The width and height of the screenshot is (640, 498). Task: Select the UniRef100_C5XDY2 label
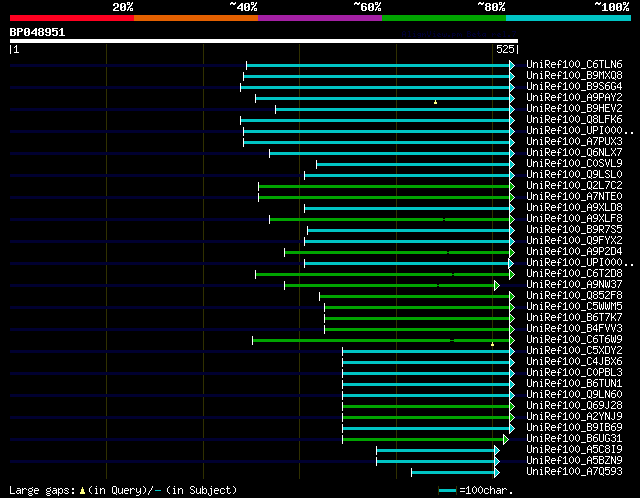pyautogui.click(x=574, y=351)
